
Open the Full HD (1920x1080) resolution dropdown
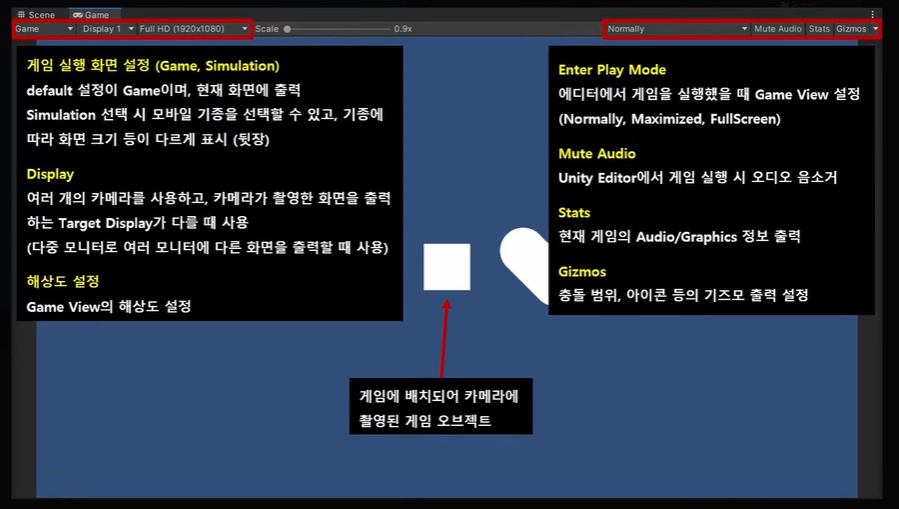(x=194, y=29)
